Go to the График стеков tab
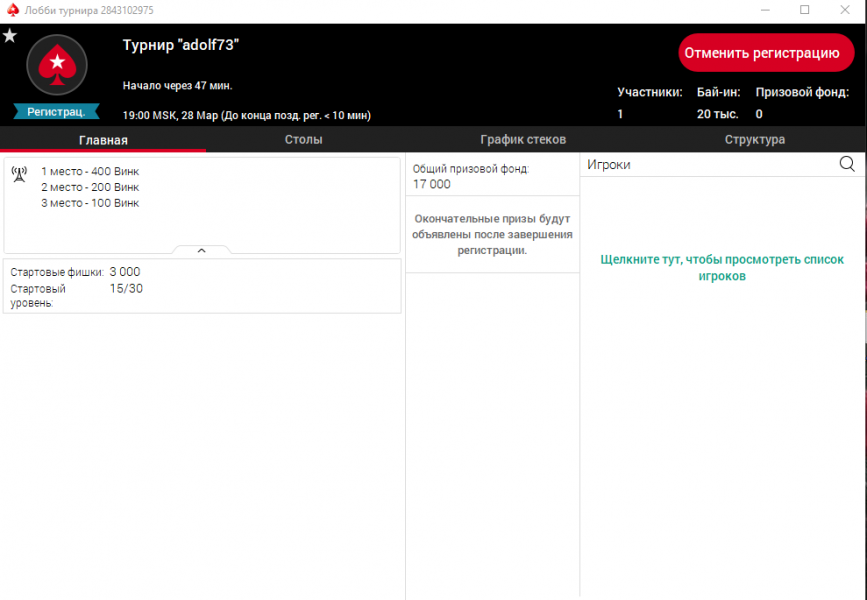The height and width of the screenshot is (600, 867). pos(523,140)
